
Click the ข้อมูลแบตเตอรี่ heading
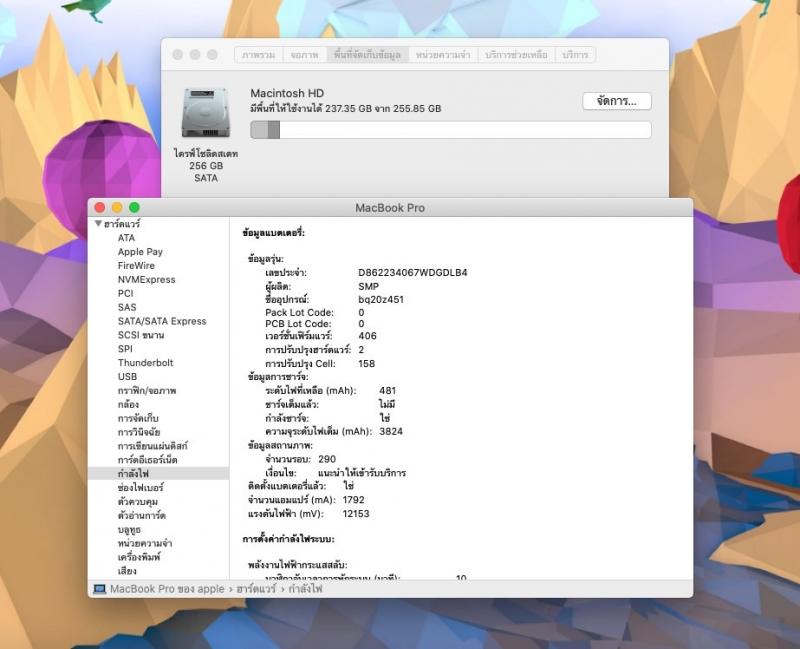tap(273, 233)
